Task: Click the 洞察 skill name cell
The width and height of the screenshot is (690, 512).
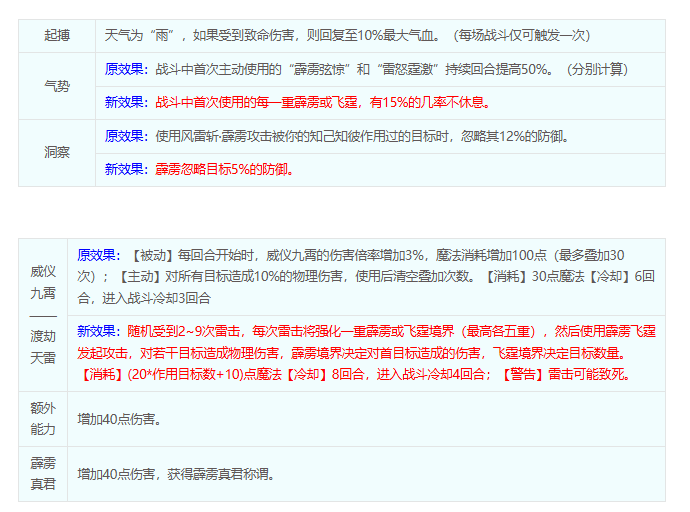Action: tap(57, 153)
